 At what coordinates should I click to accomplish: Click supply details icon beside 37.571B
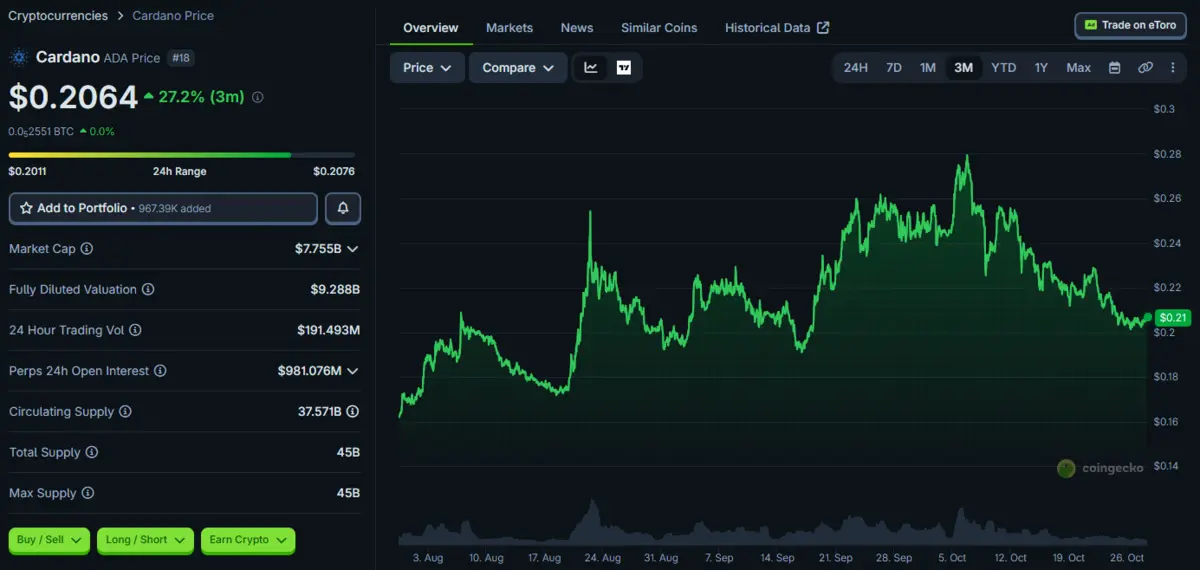click(353, 411)
